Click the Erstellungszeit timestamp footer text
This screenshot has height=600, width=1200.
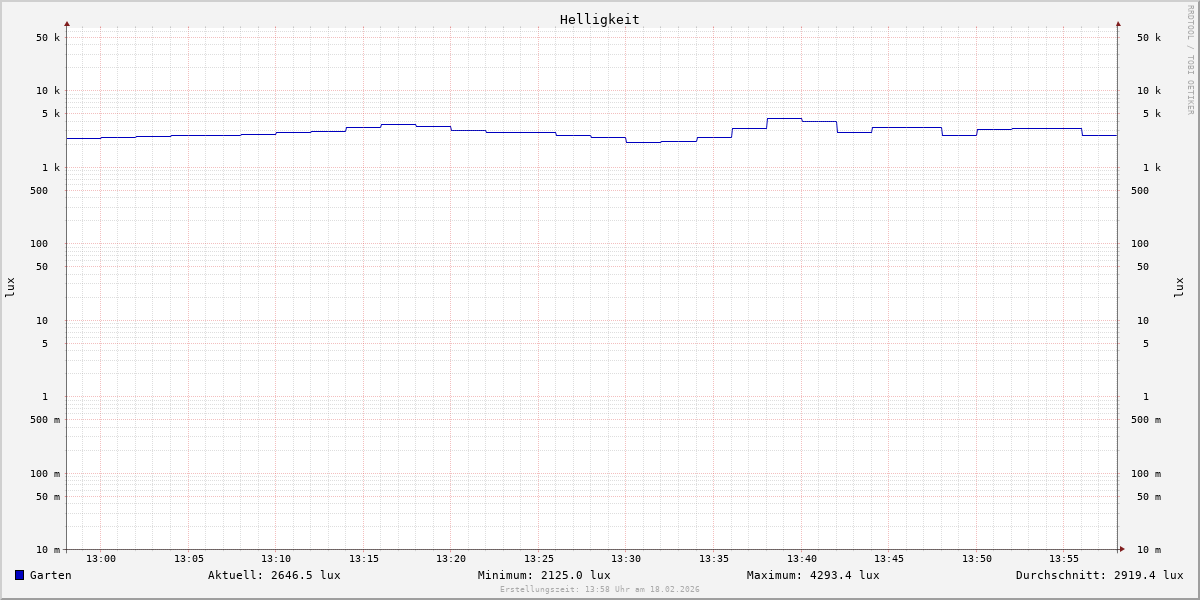click(600, 590)
